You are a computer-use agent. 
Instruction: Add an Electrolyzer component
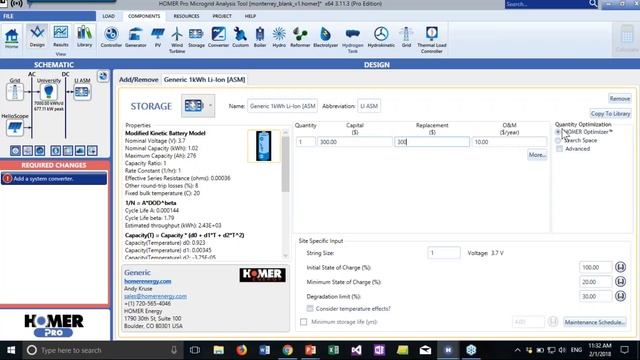click(x=325, y=38)
